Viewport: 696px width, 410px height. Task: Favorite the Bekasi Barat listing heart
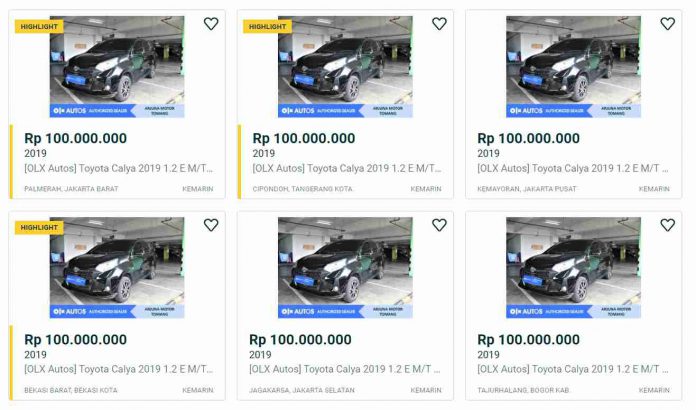(x=211, y=225)
